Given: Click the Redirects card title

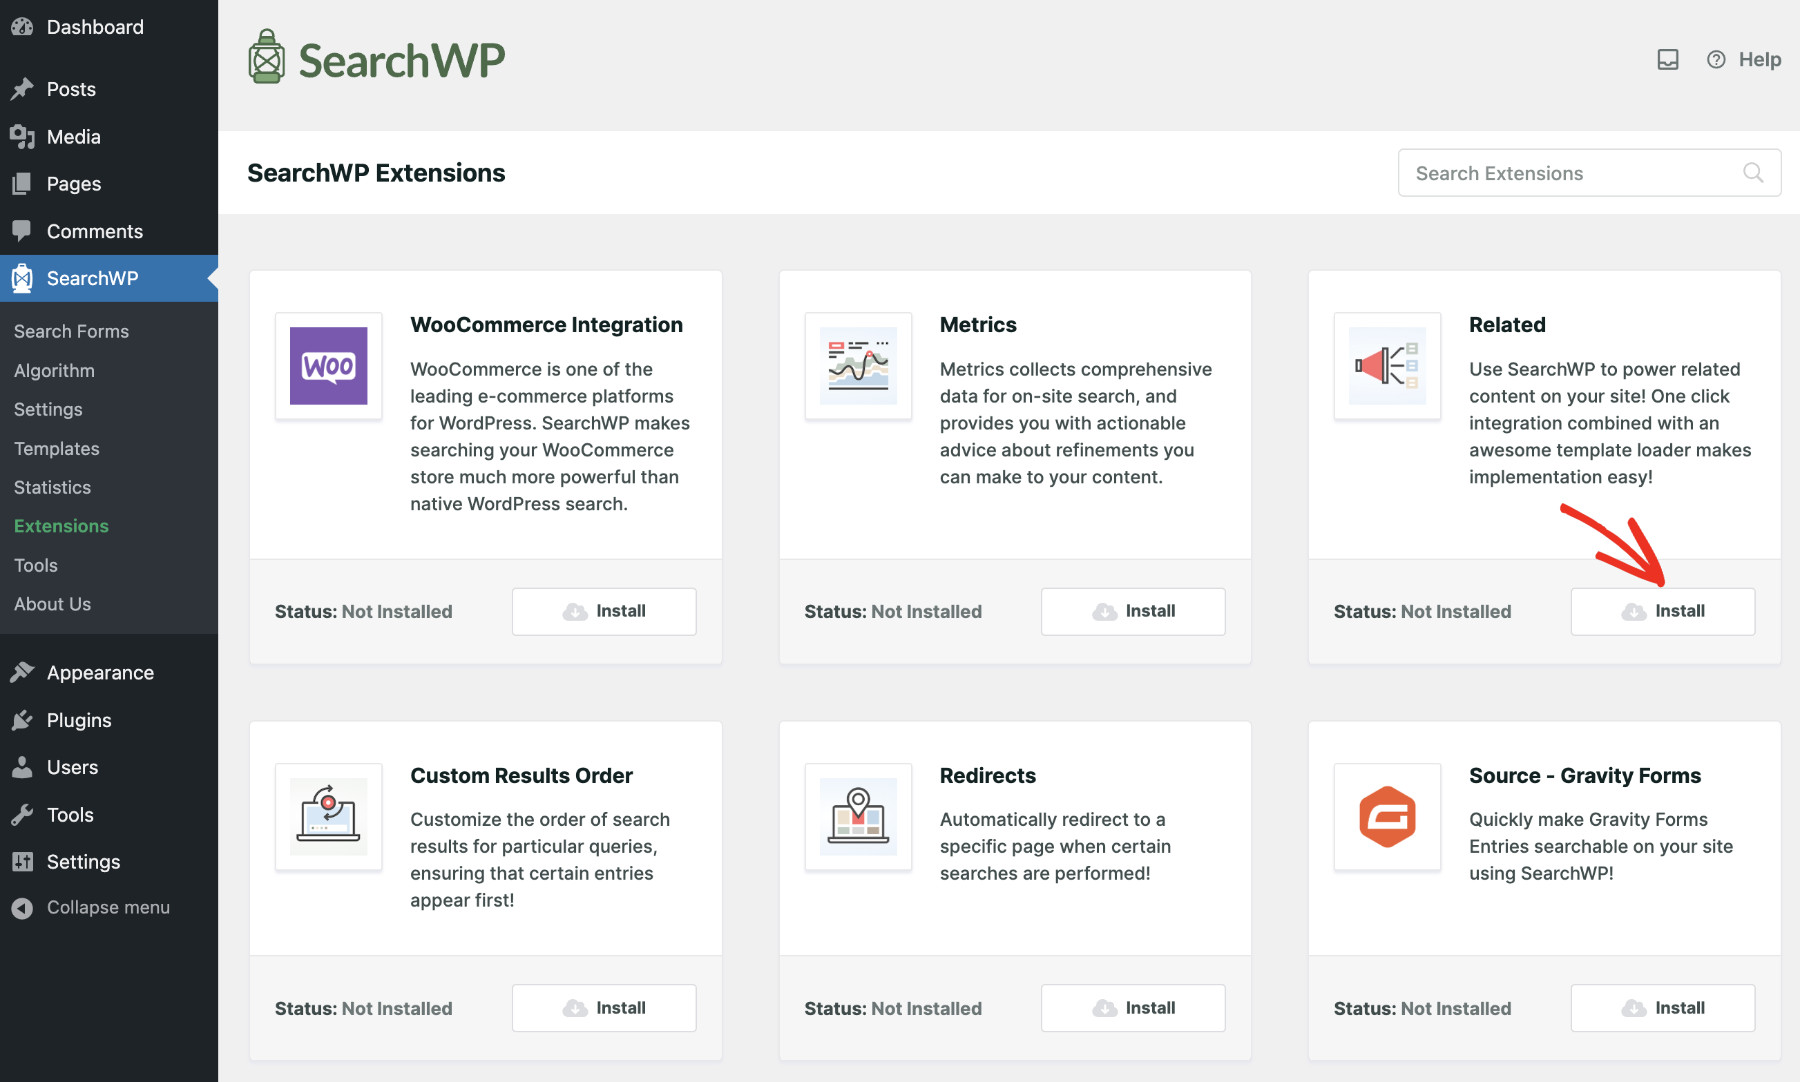Looking at the screenshot, I should [x=988, y=776].
